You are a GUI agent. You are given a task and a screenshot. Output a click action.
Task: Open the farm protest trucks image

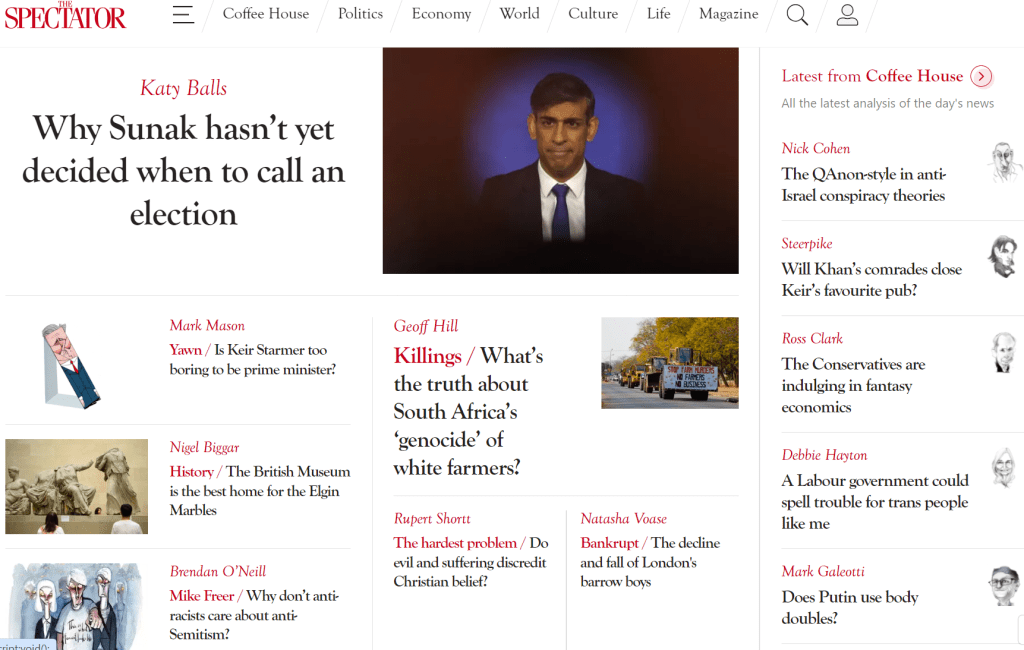pos(669,363)
